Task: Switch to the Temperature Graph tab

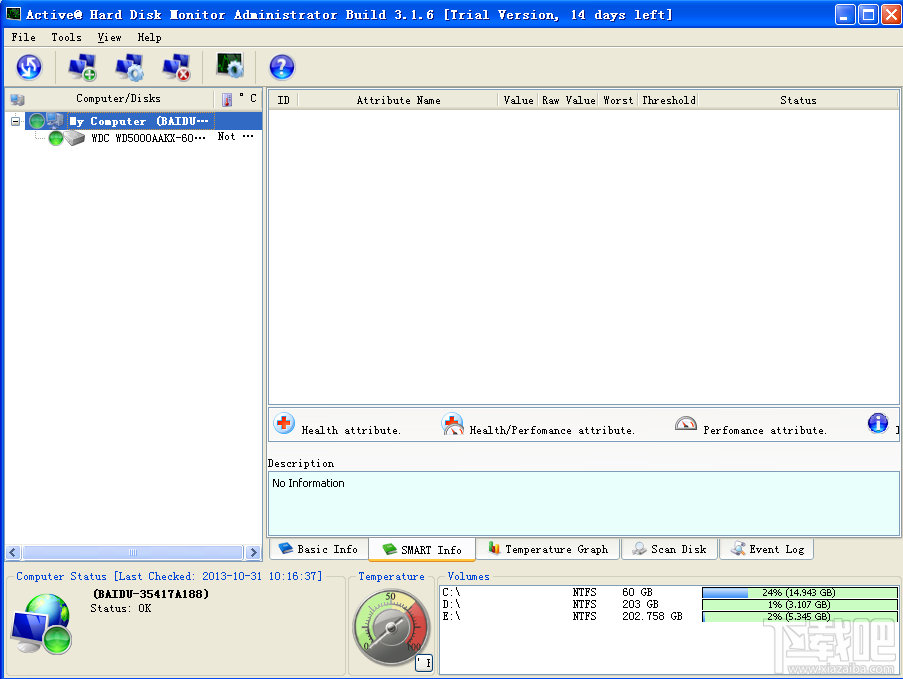Action: tap(548, 549)
